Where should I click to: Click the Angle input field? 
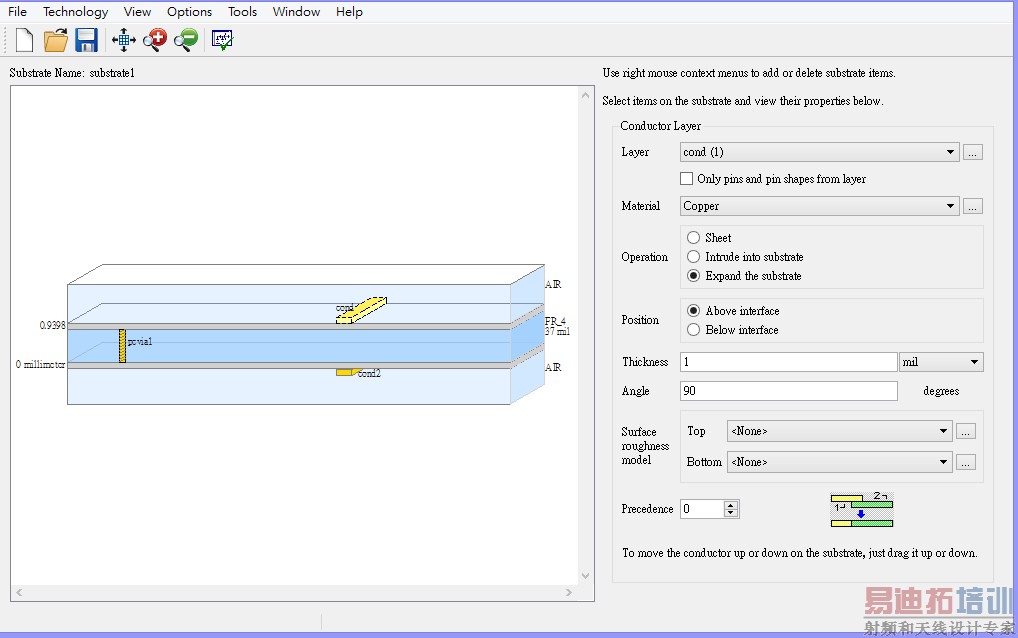pyautogui.click(x=788, y=391)
